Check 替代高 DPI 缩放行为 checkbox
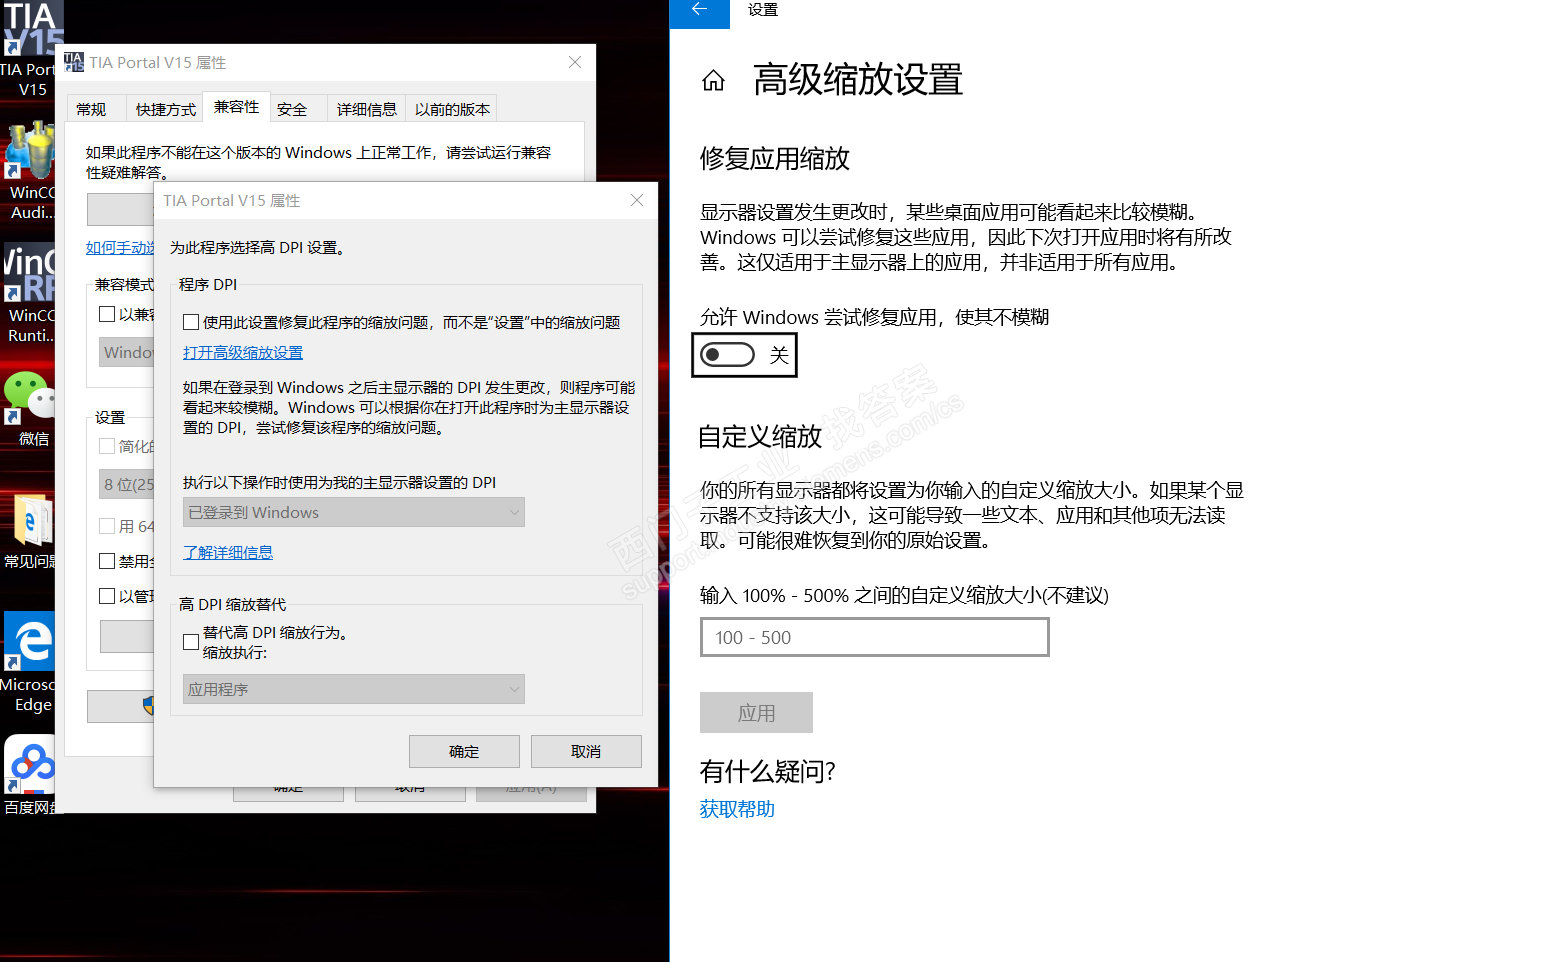The width and height of the screenshot is (1564, 962). point(191,642)
